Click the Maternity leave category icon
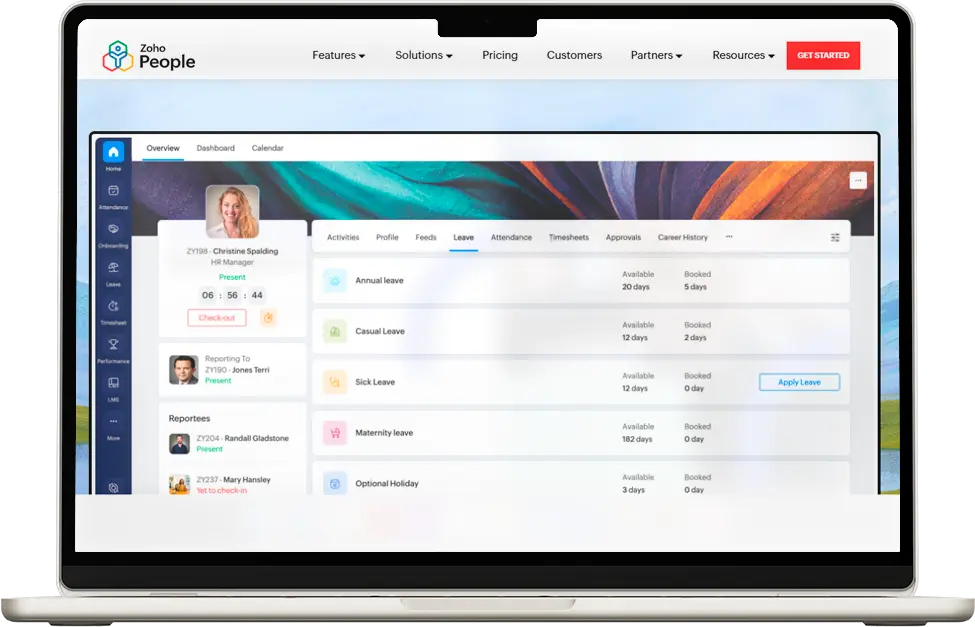Screen dimensions: 975x627 click(x=334, y=431)
